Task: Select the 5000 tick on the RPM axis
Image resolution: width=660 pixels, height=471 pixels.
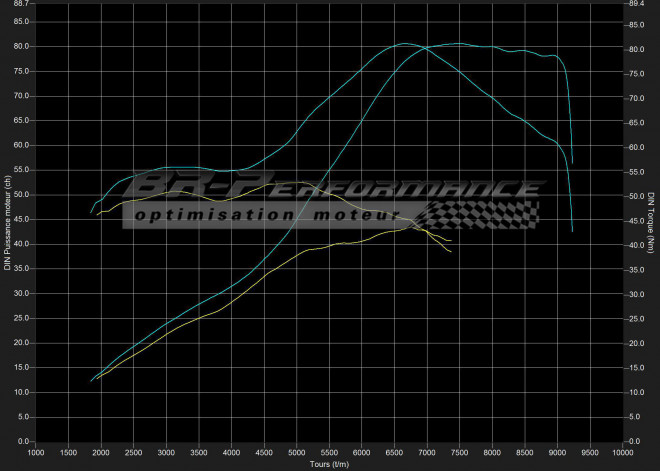Action: pos(297,452)
